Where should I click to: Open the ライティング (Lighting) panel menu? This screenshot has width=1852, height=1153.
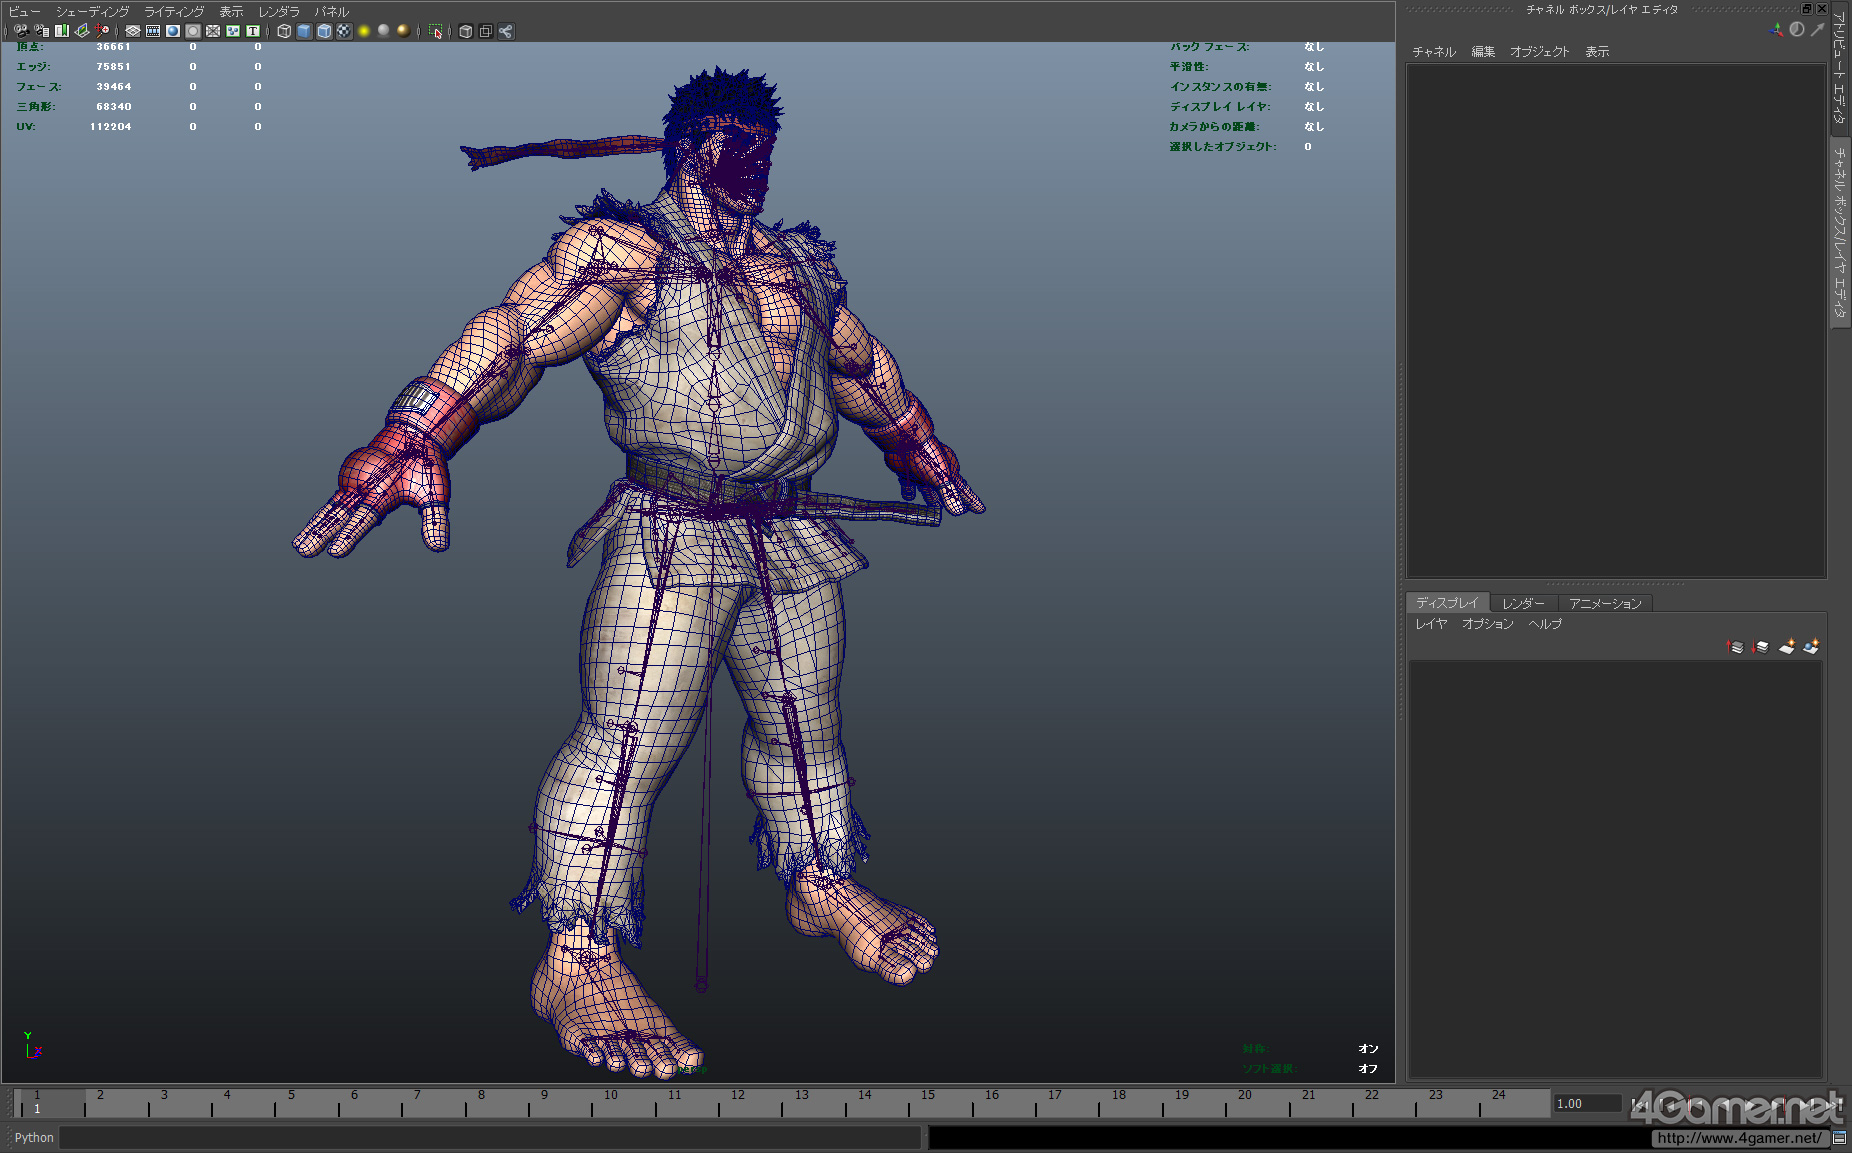click(174, 12)
